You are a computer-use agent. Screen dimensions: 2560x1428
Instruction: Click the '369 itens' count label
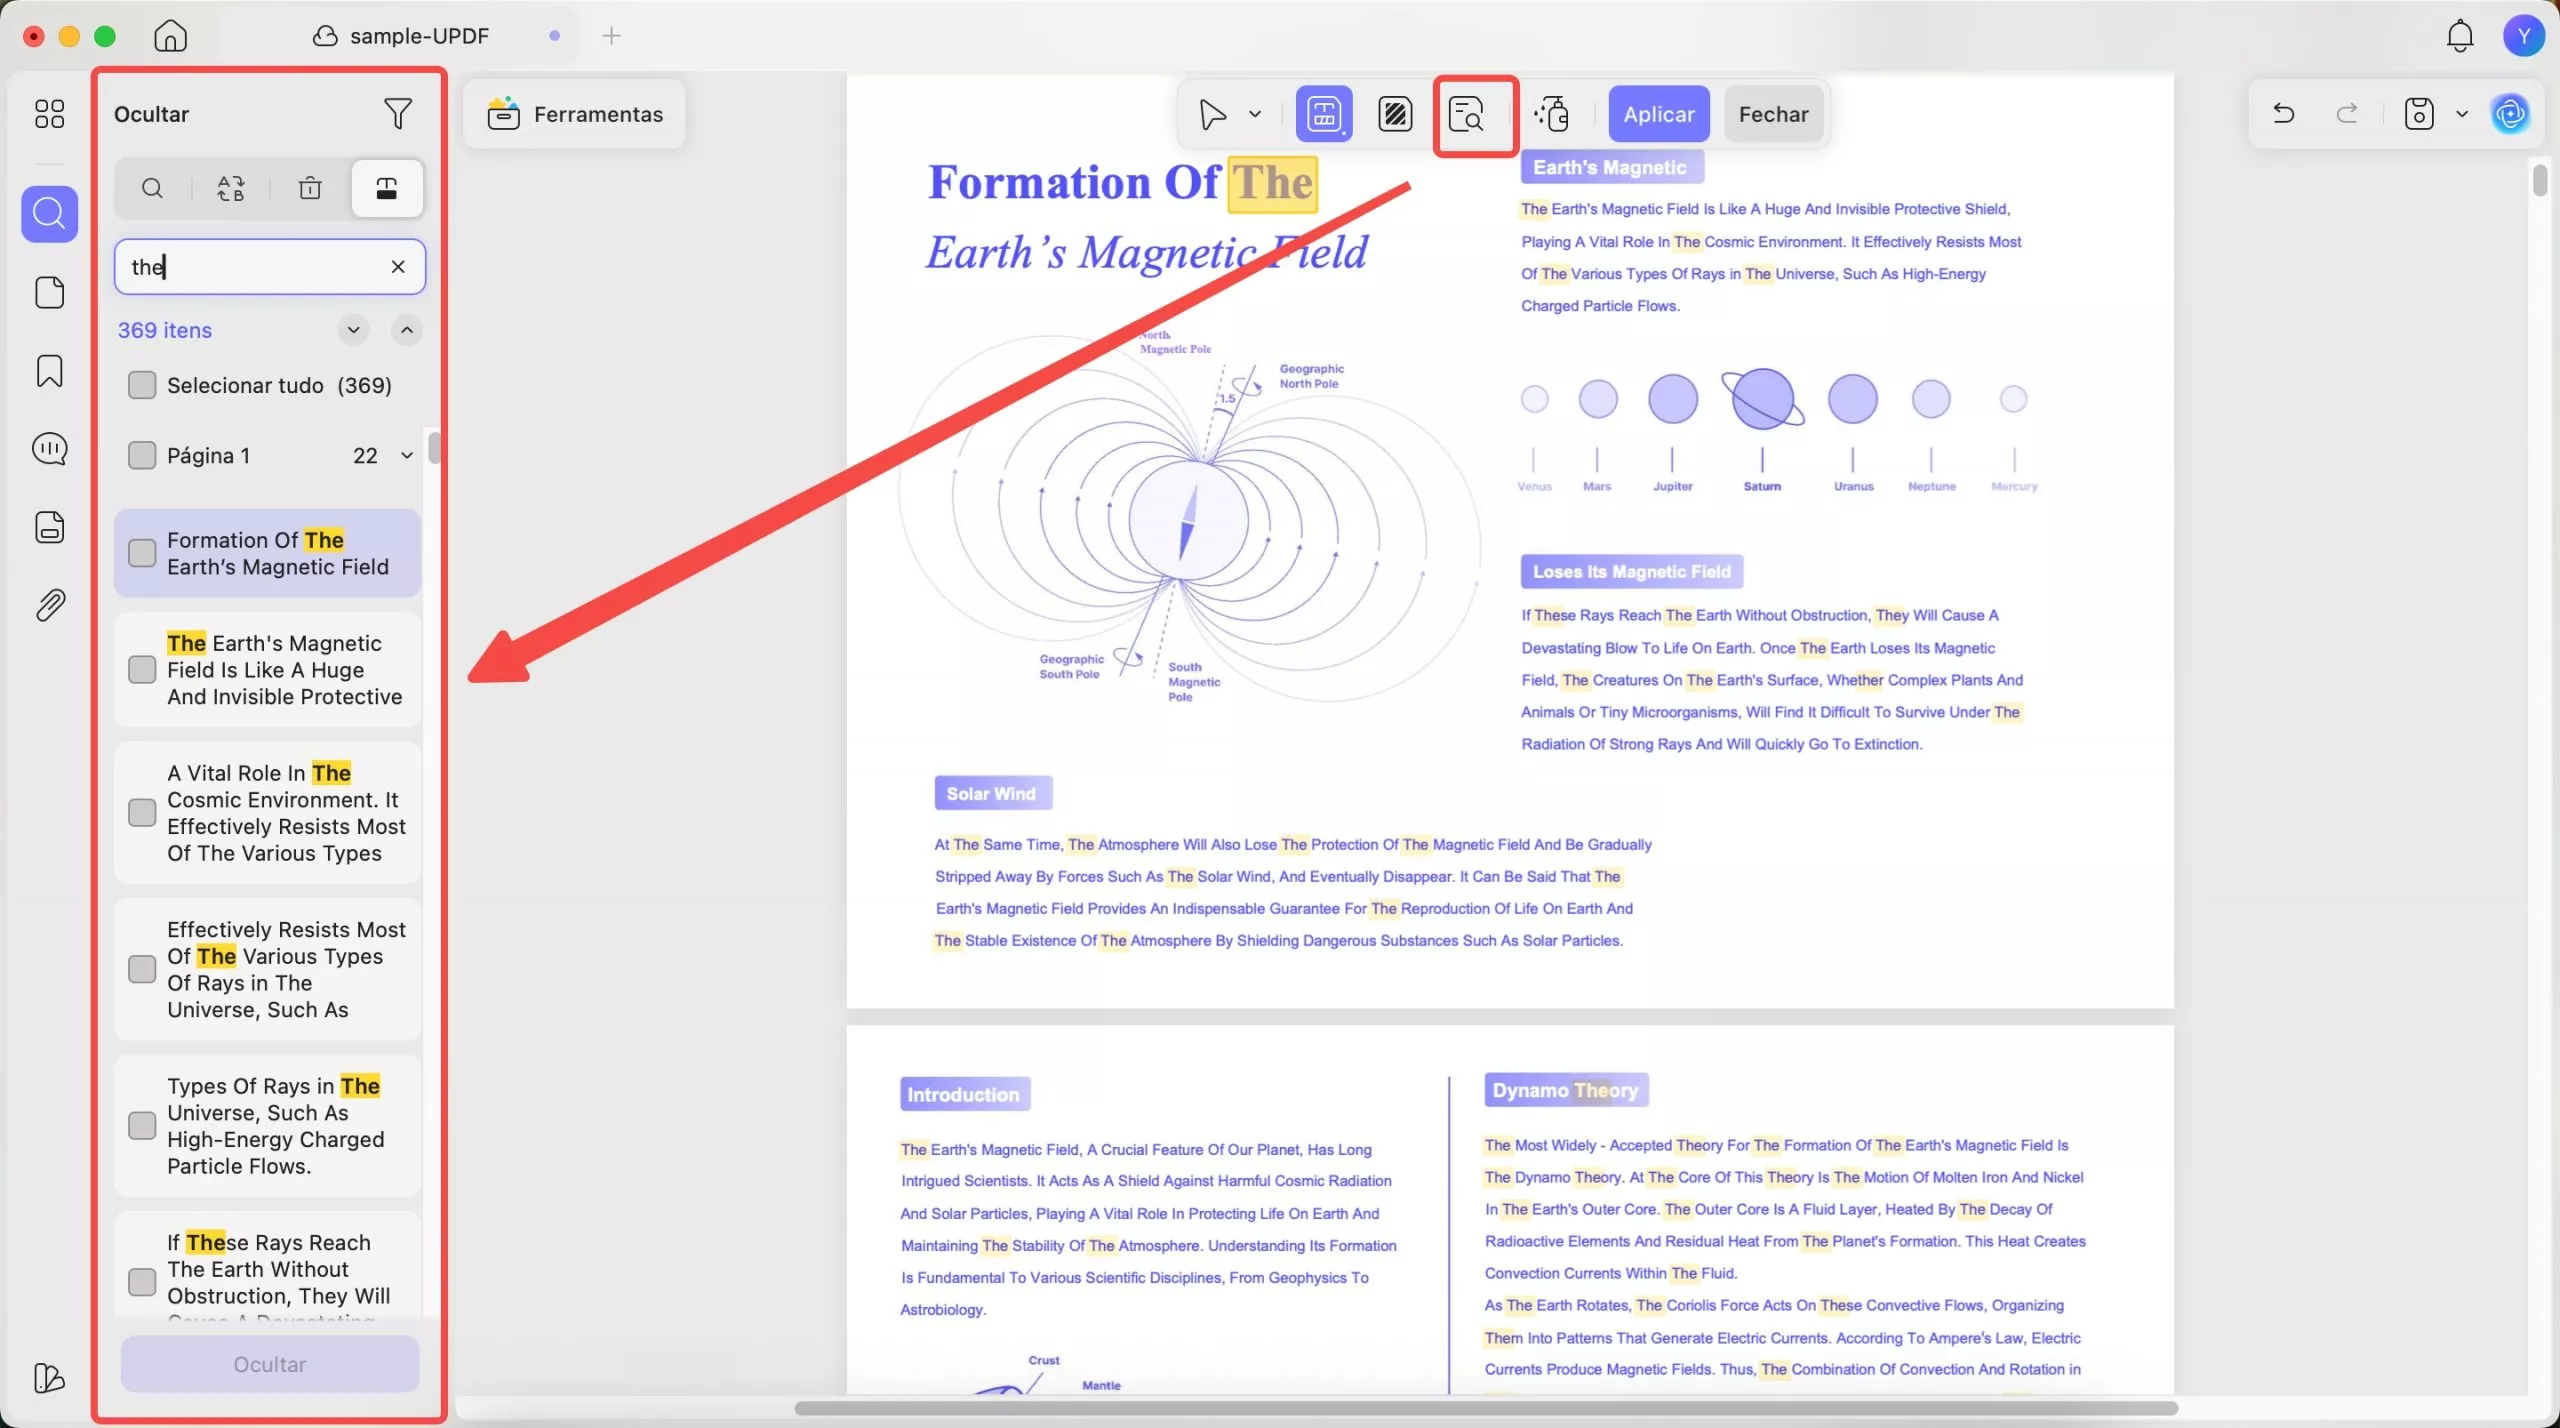(x=165, y=330)
